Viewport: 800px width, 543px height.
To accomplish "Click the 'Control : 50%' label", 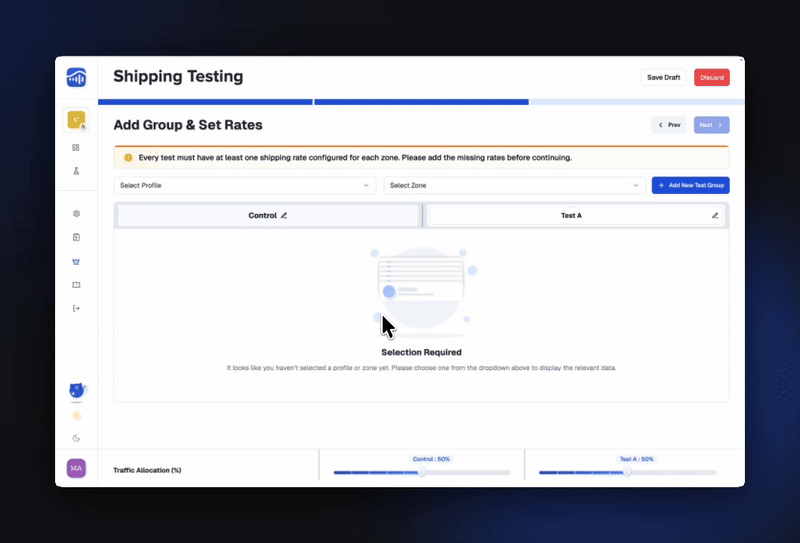I will click(x=431, y=459).
